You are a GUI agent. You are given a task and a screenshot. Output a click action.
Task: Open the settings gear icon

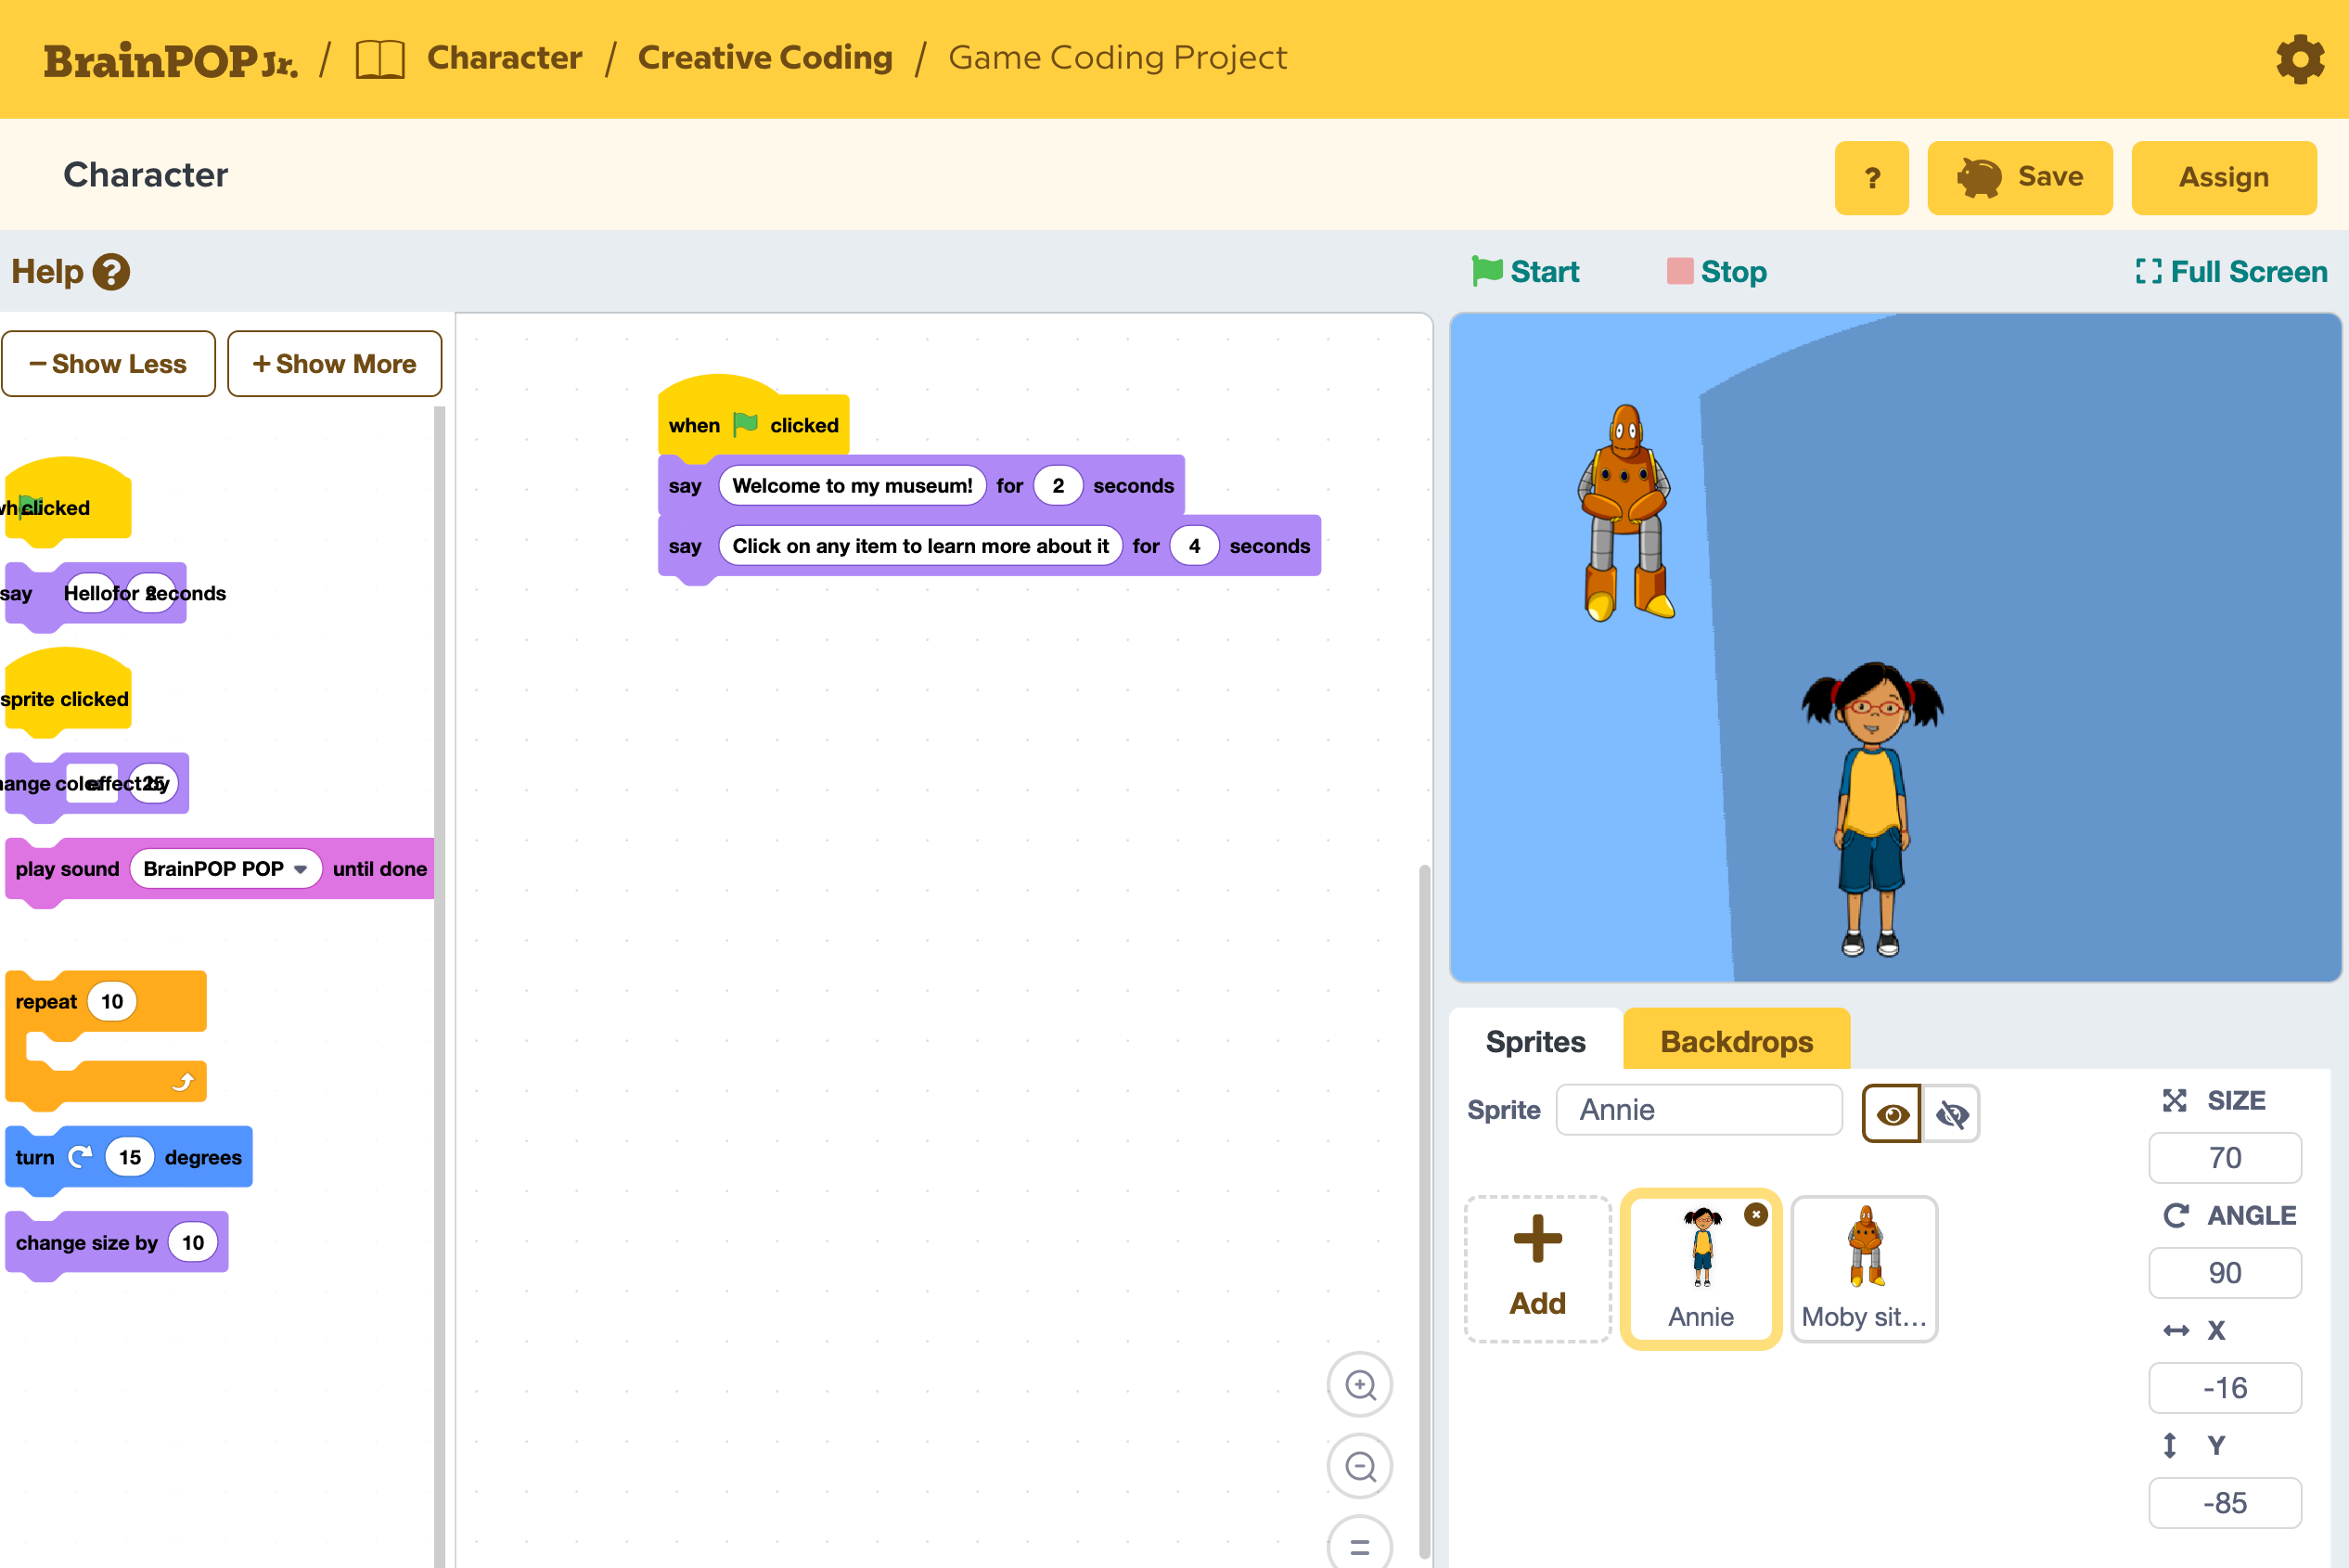coord(2300,59)
